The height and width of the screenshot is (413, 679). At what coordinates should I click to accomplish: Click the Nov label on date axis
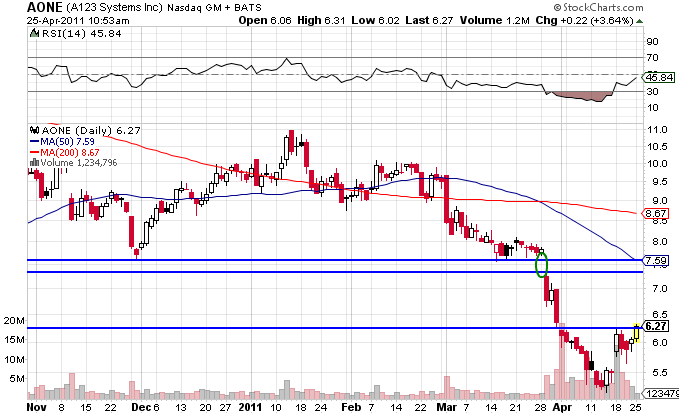click(x=36, y=407)
